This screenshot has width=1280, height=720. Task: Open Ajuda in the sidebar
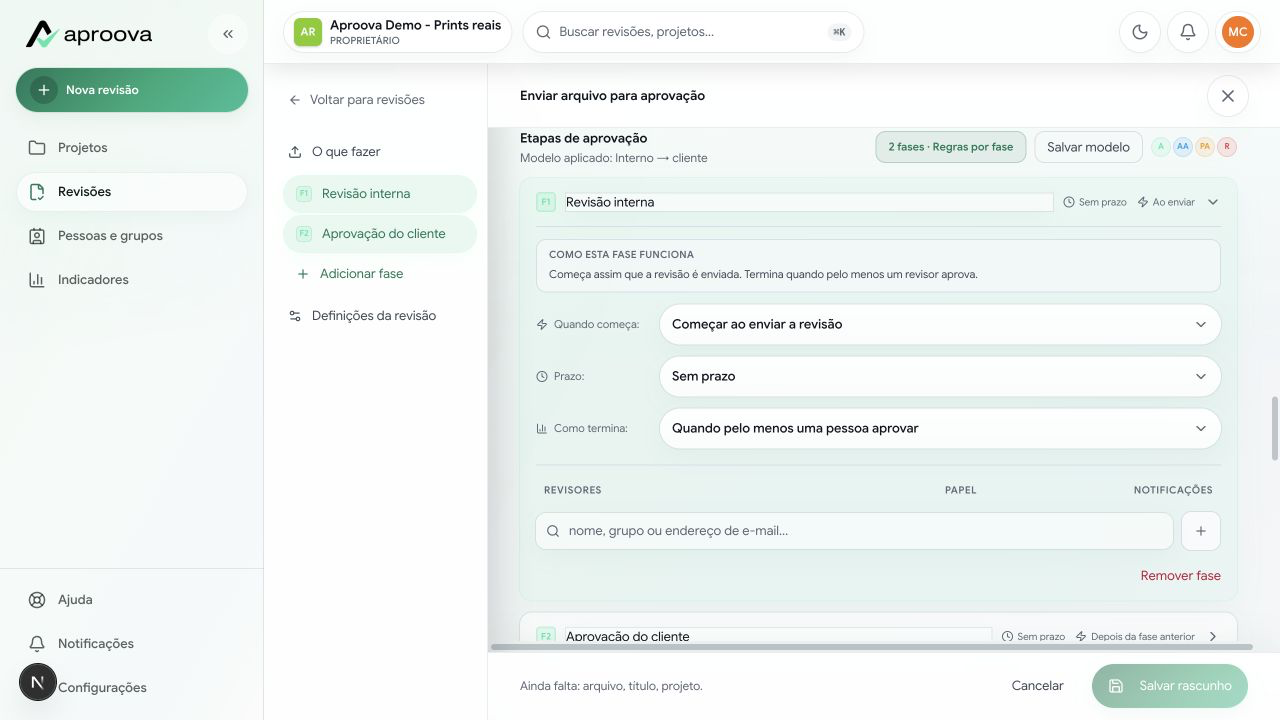pos(132,600)
